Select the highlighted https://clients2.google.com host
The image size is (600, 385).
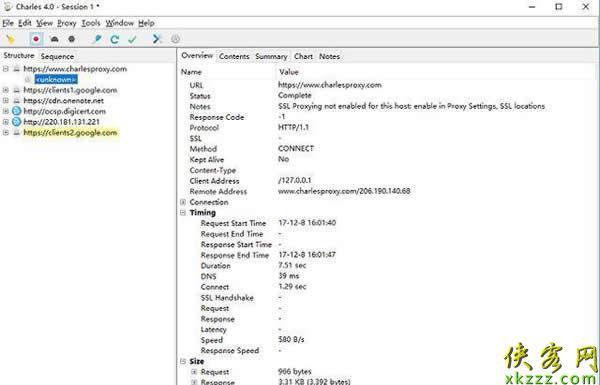[70, 133]
